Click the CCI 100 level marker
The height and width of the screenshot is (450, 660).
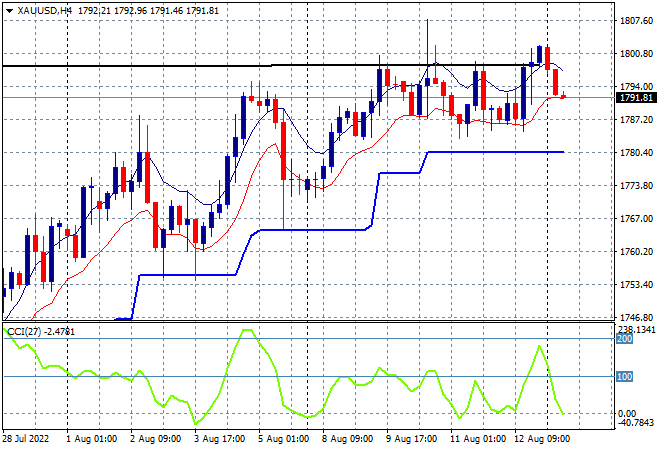pos(624,376)
